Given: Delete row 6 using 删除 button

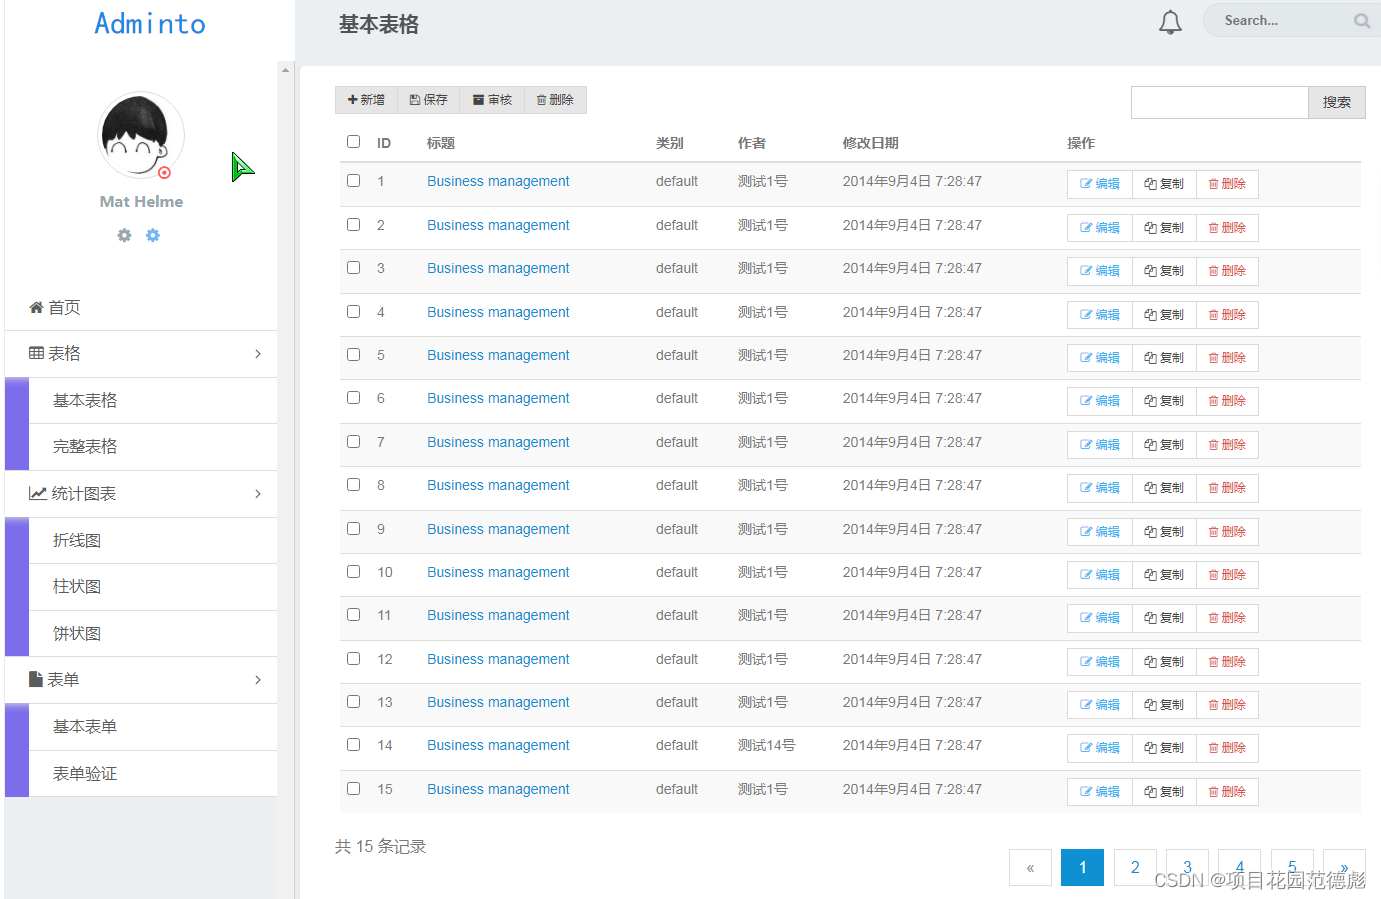Looking at the screenshot, I should click(1227, 401).
